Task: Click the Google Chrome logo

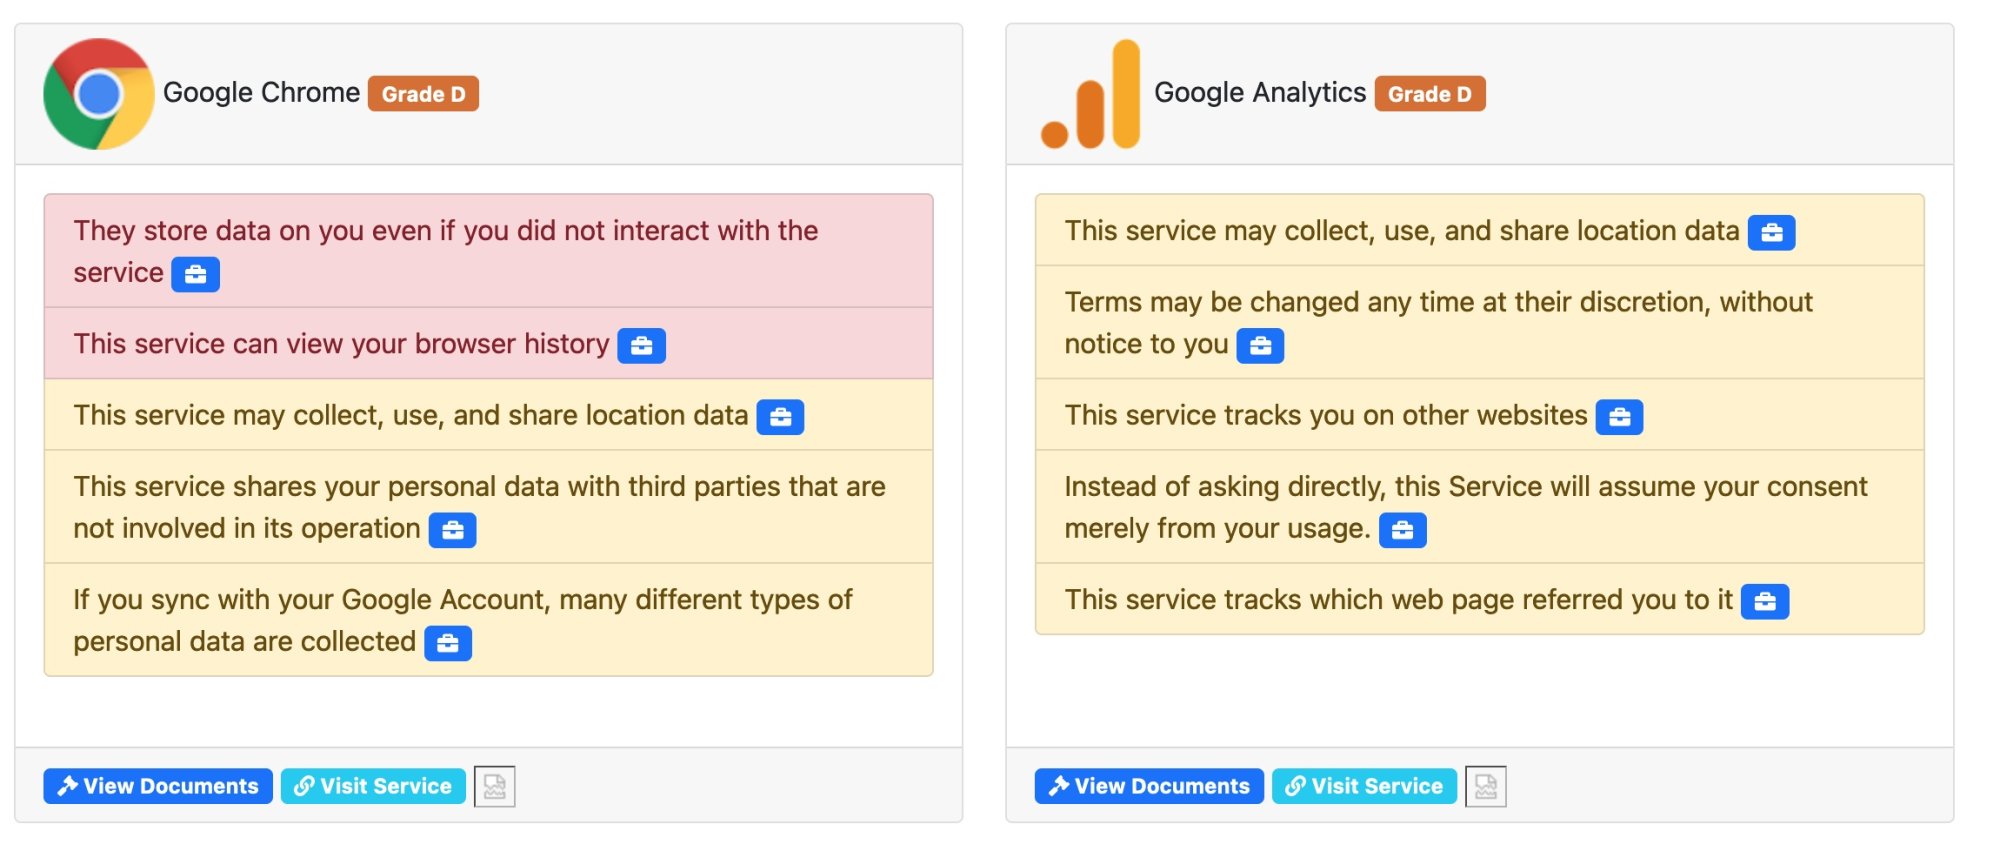Action: point(98,94)
